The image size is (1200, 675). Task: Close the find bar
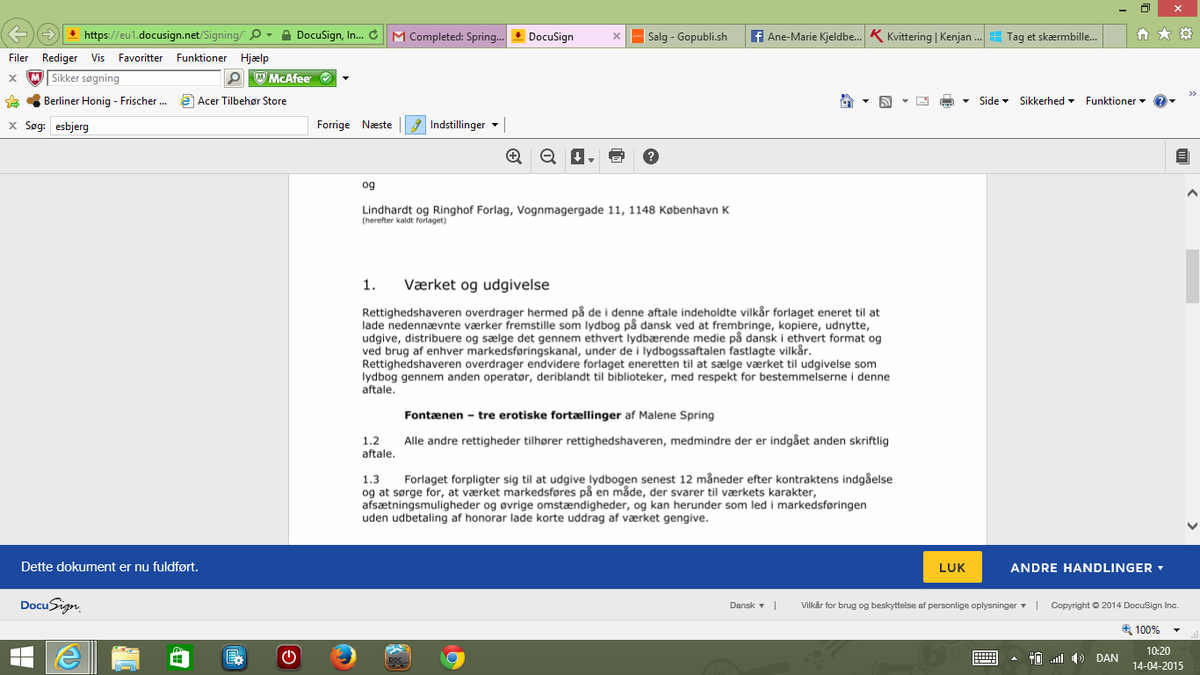pyautogui.click(x=11, y=125)
